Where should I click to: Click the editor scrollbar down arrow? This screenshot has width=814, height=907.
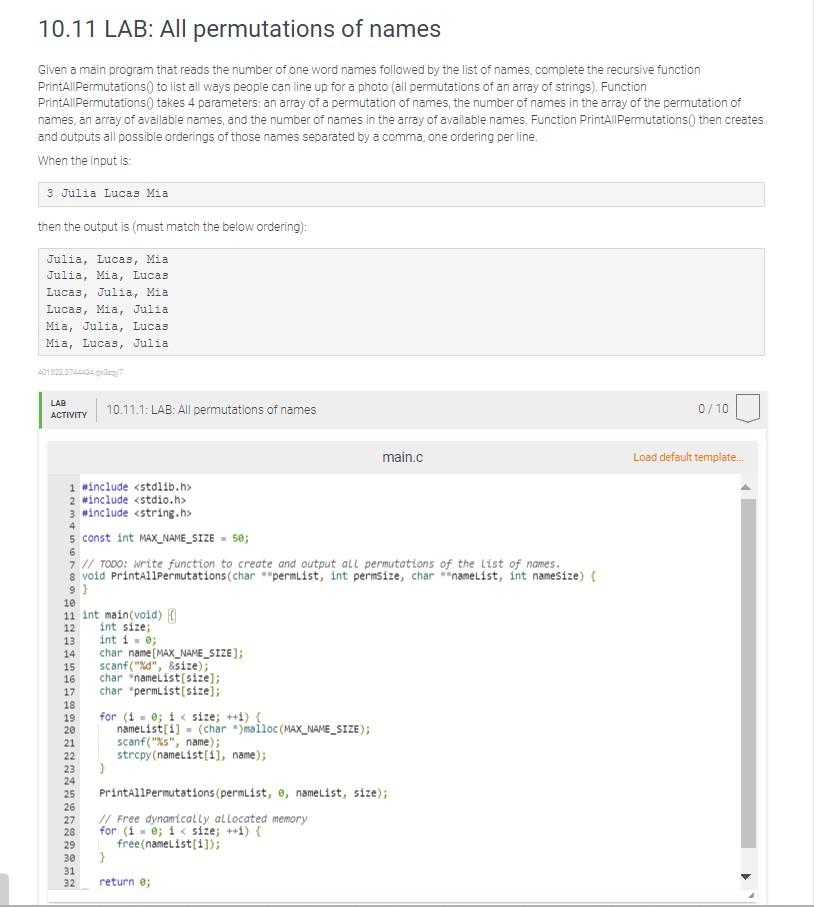click(x=746, y=876)
